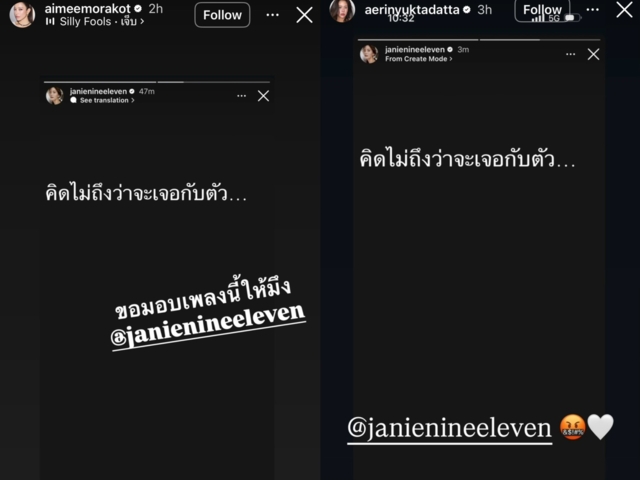The image size is (640, 480).
Task: Open more options on aimeemorakot story
Action: click(x=273, y=15)
